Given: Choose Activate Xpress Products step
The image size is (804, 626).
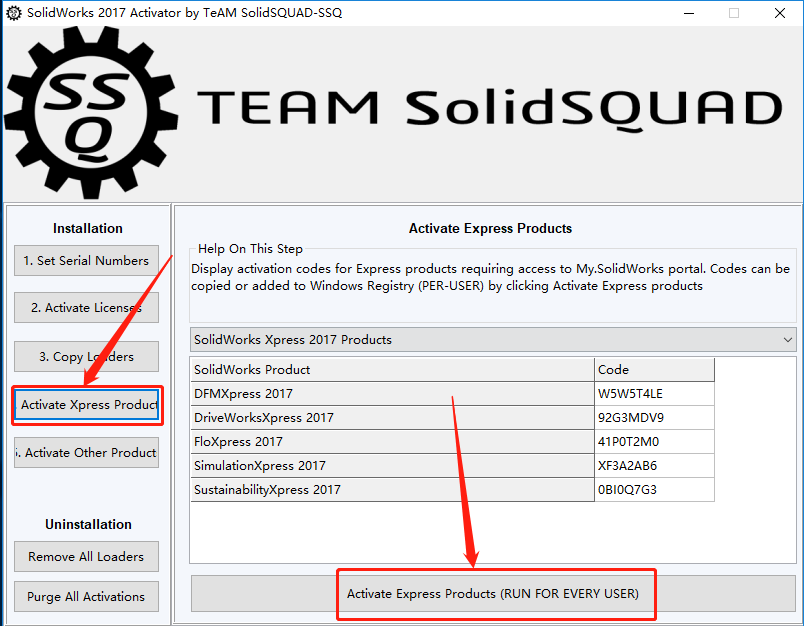Looking at the screenshot, I should (87, 405).
